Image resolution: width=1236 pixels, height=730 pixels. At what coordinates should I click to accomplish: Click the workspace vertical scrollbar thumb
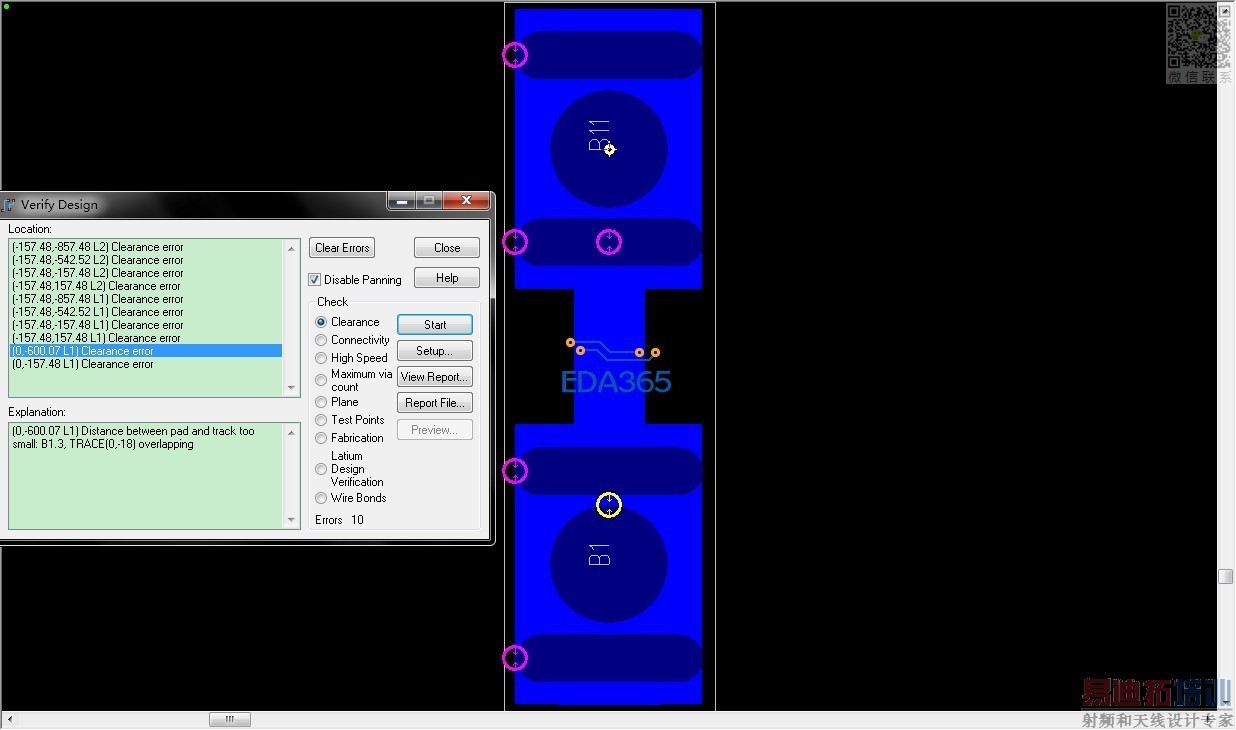1225,576
